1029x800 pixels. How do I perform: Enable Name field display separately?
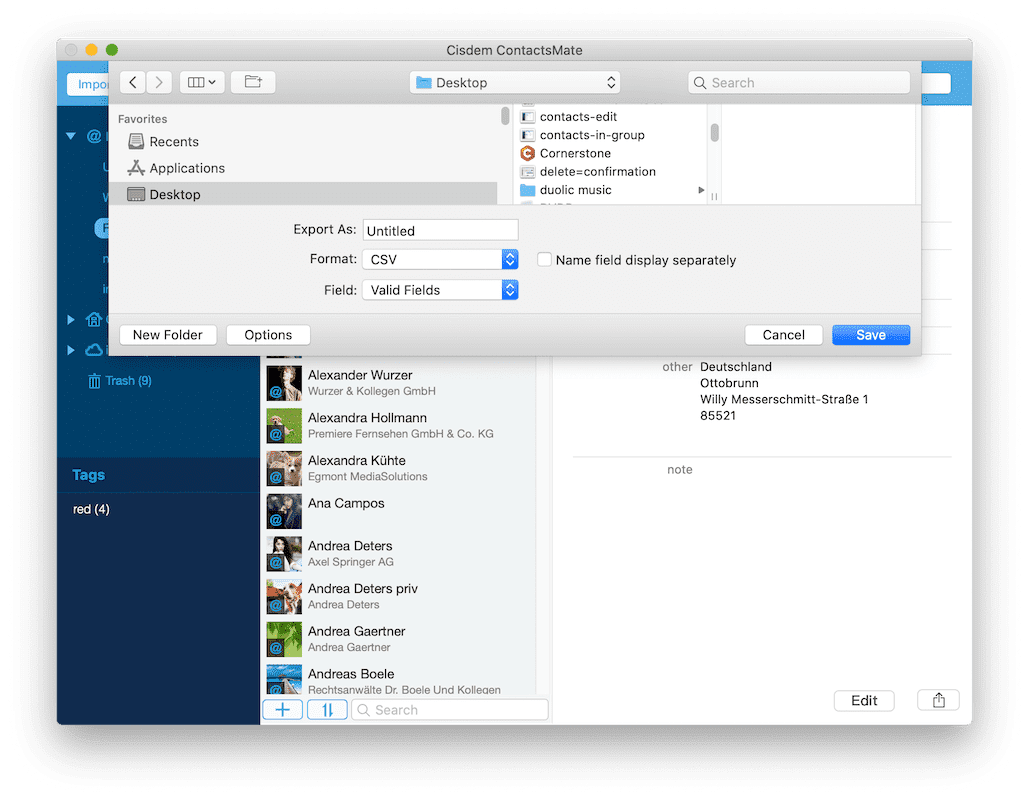pyautogui.click(x=544, y=260)
